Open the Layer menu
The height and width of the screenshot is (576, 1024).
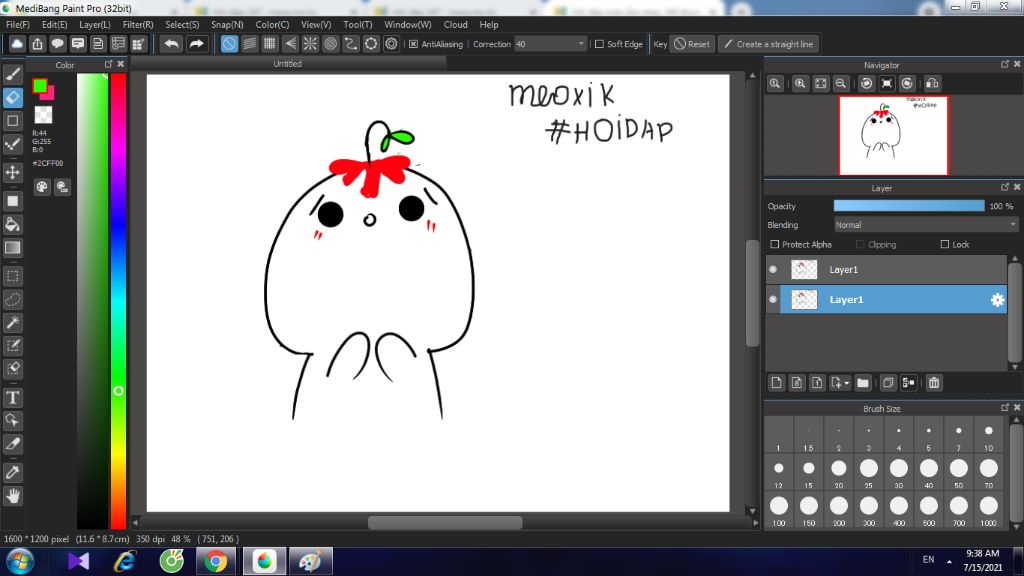point(95,25)
